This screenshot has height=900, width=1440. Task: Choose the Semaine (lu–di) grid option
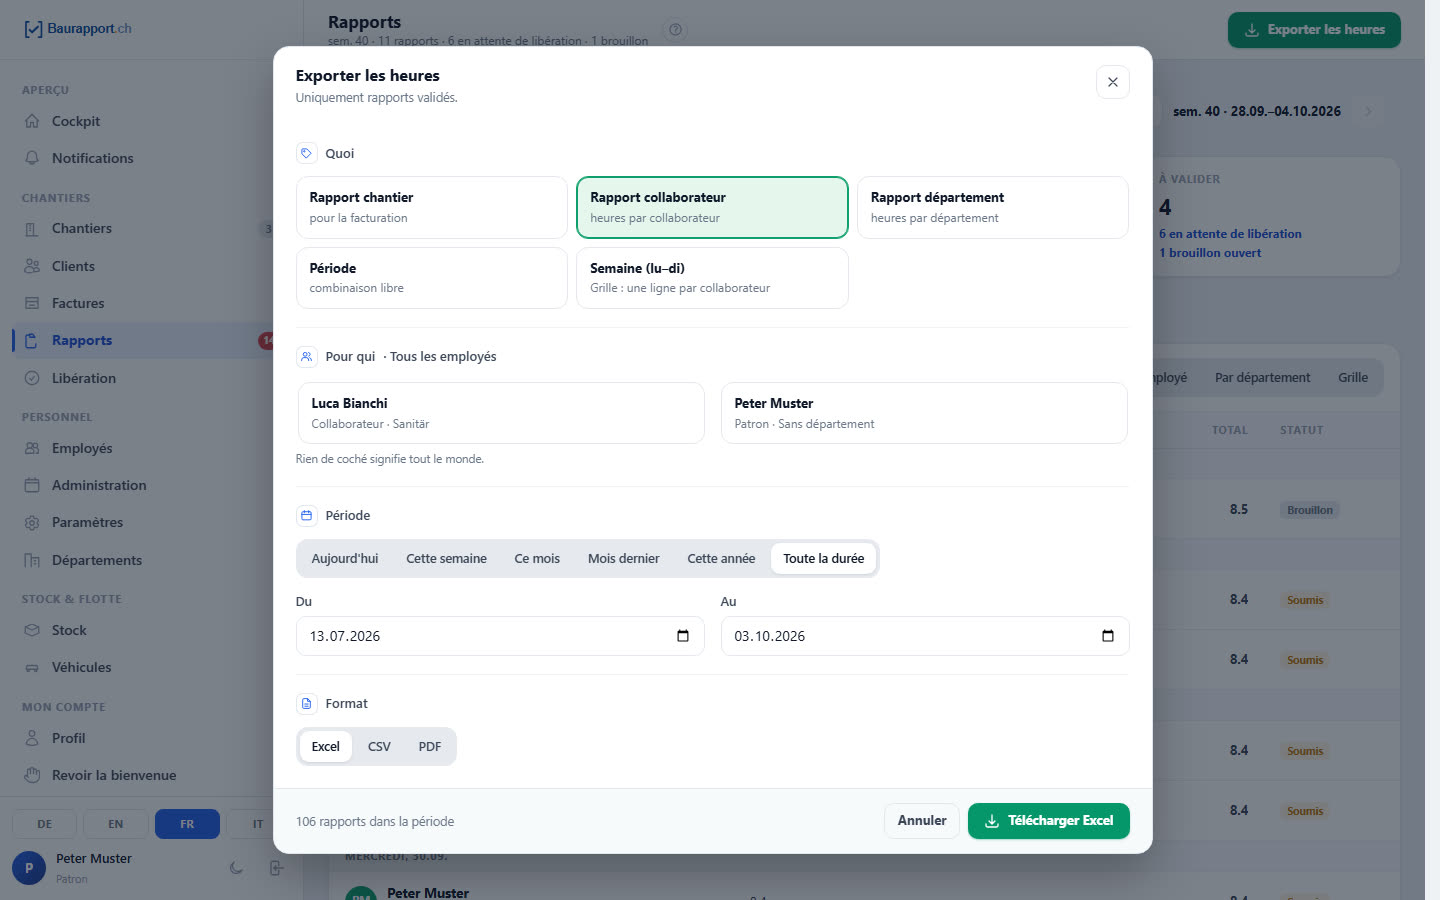pos(712,278)
